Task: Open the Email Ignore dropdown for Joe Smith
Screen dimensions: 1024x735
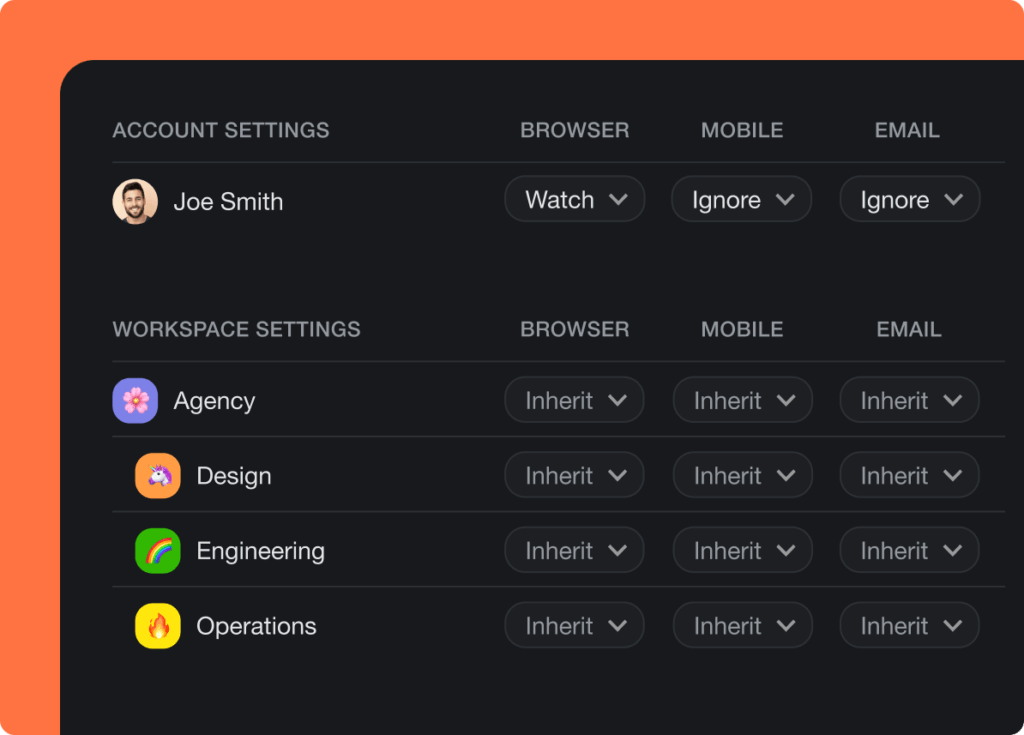Action: (x=909, y=199)
